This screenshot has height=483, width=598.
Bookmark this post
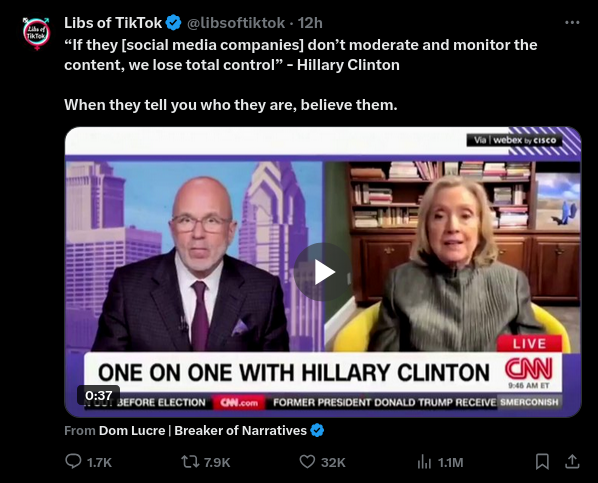(x=542, y=462)
